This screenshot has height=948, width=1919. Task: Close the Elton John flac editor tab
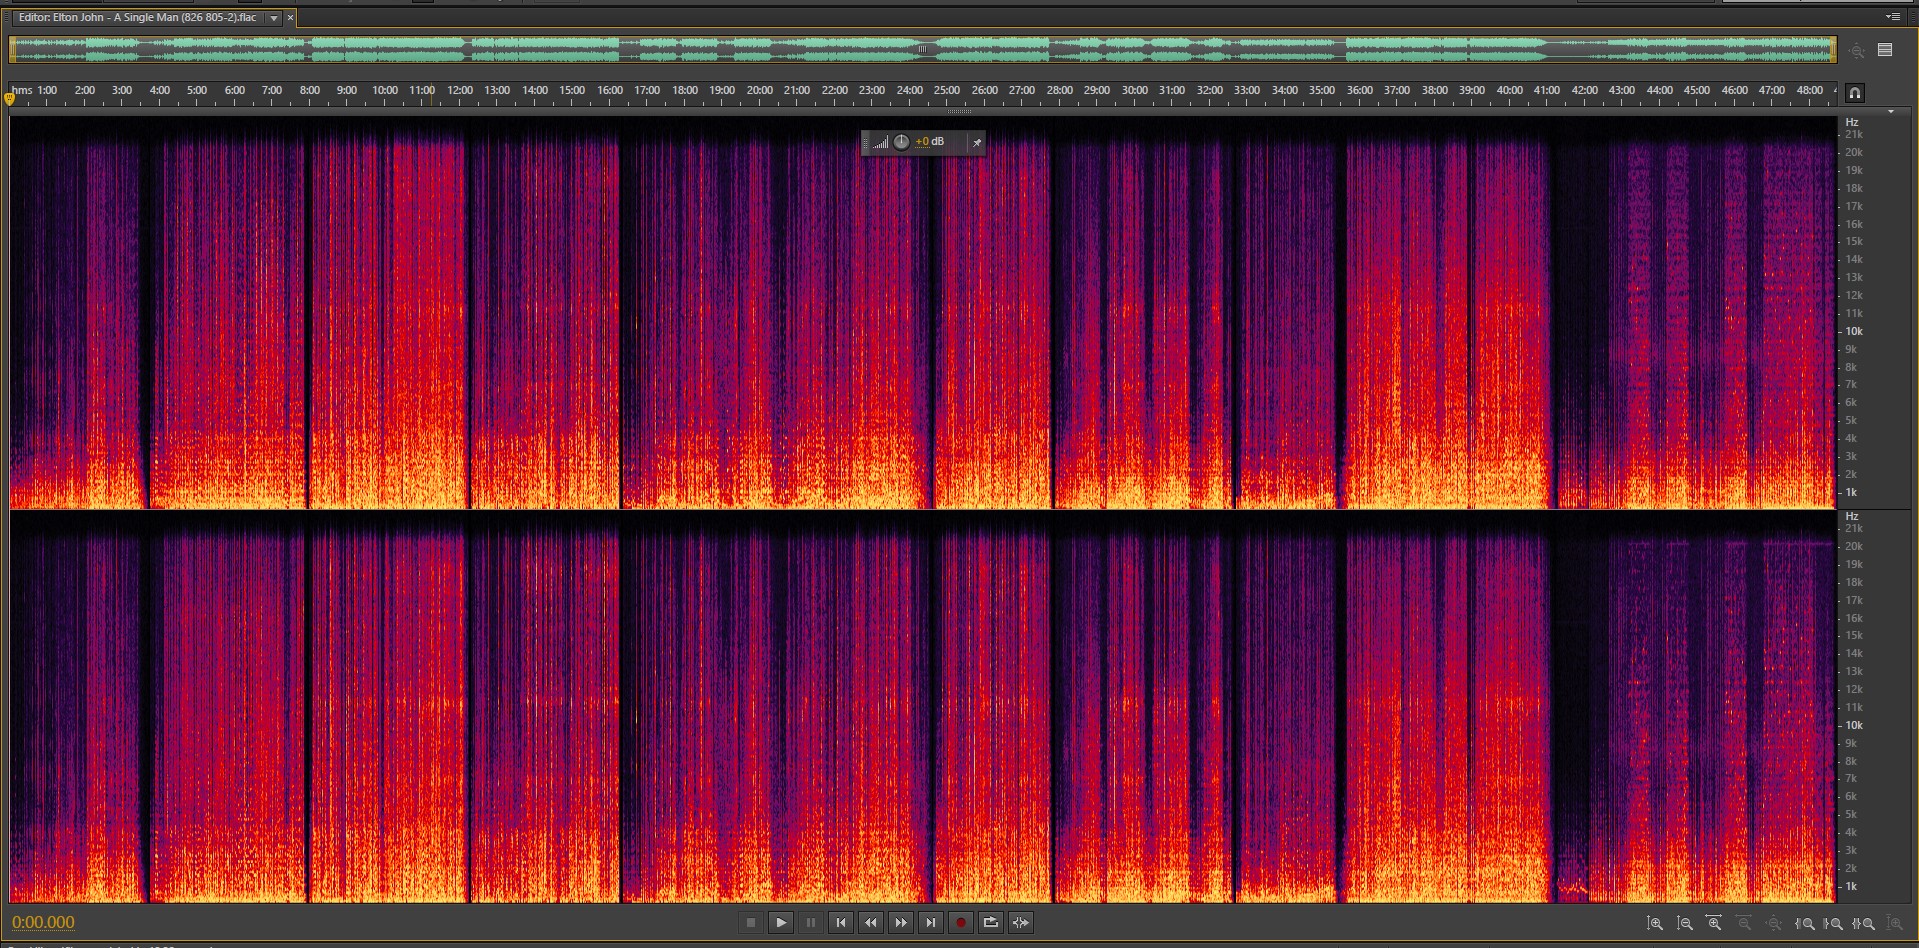tap(290, 18)
